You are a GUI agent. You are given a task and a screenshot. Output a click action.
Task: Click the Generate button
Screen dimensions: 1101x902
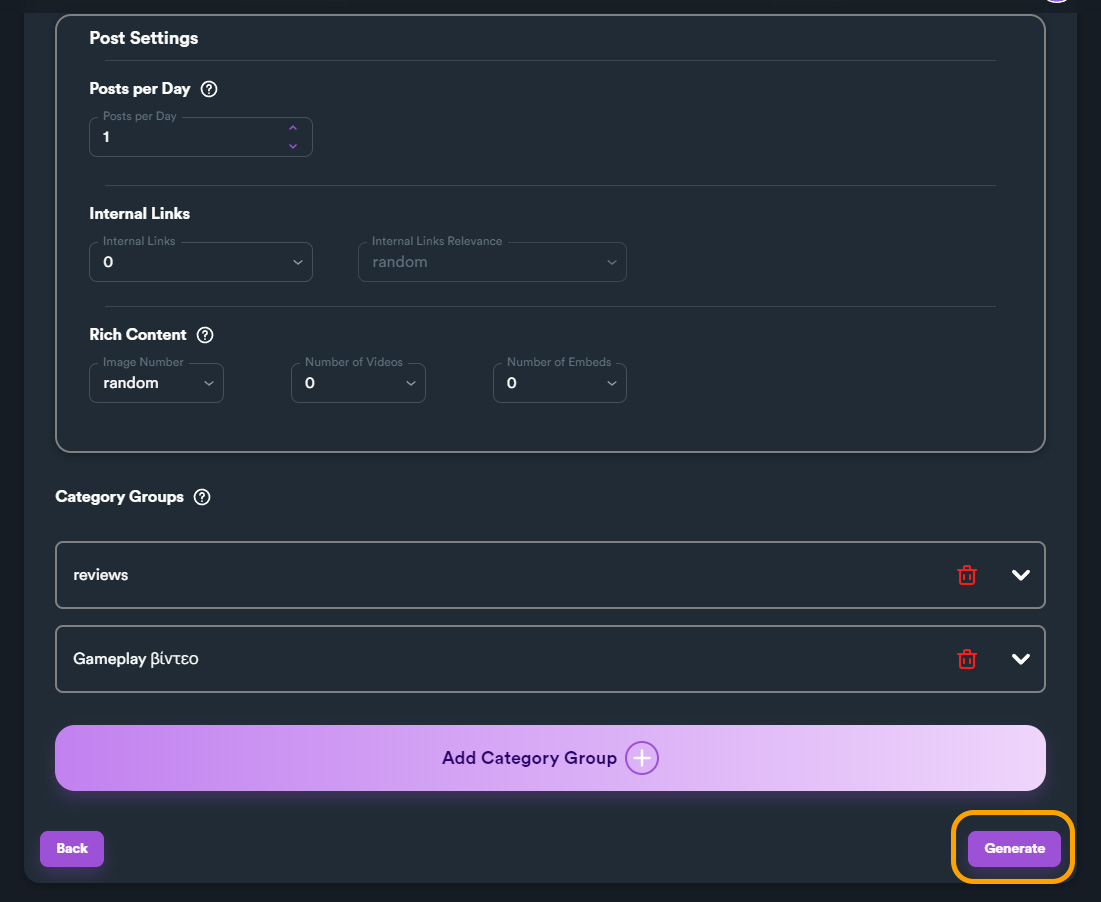click(1014, 848)
